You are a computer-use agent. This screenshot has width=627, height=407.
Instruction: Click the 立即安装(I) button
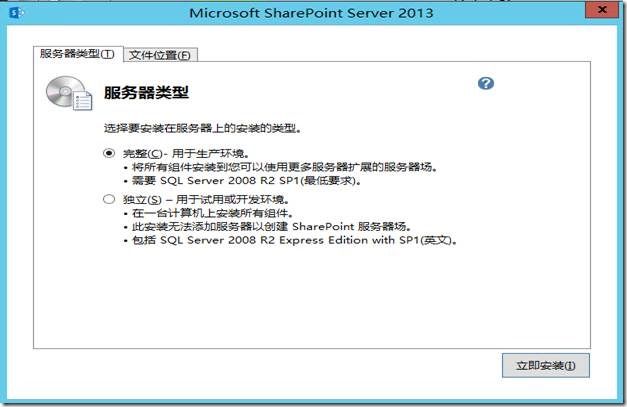pyautogui.click(x=546, y=365)
